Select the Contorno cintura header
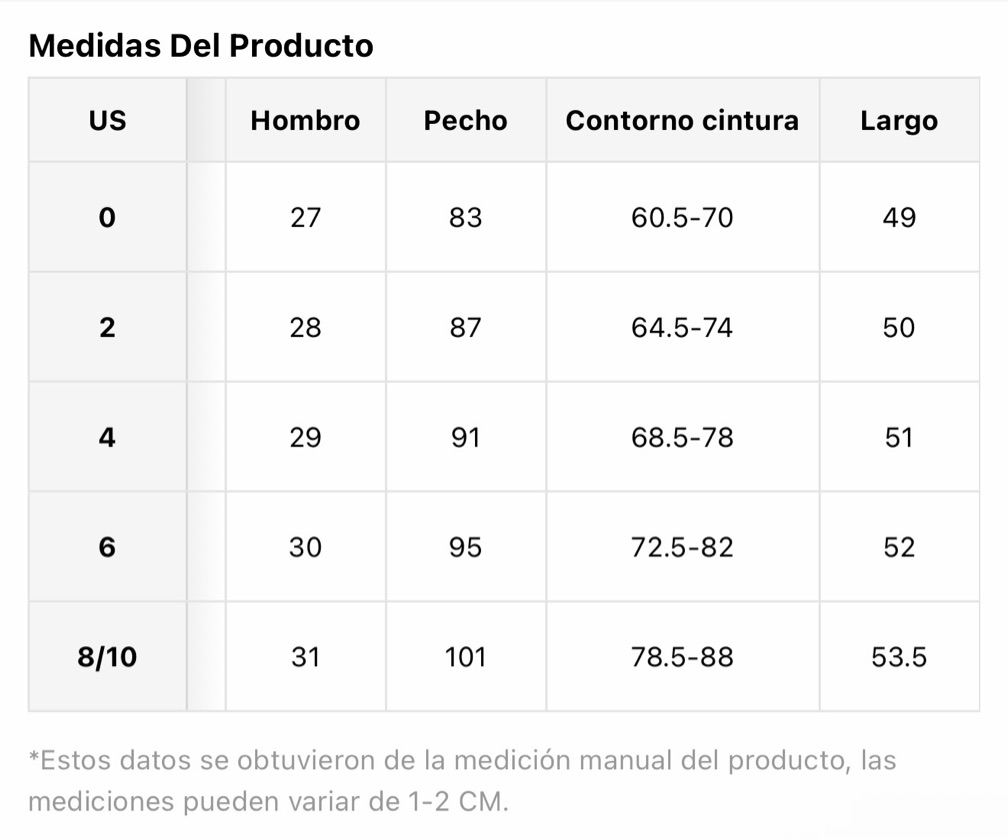This screenshot has height=839, width=1008. point(682,120)
